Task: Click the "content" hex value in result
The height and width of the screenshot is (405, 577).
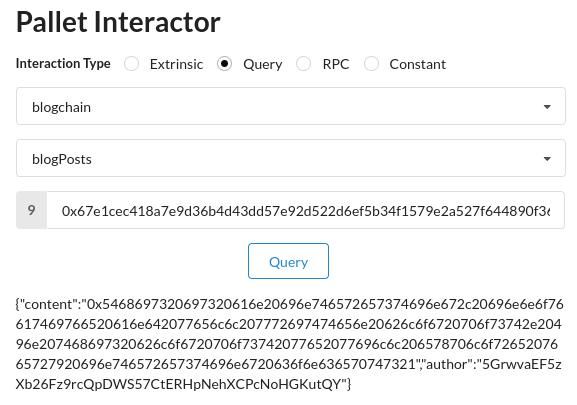Action: pyautogui.click(x=288, y=334)
